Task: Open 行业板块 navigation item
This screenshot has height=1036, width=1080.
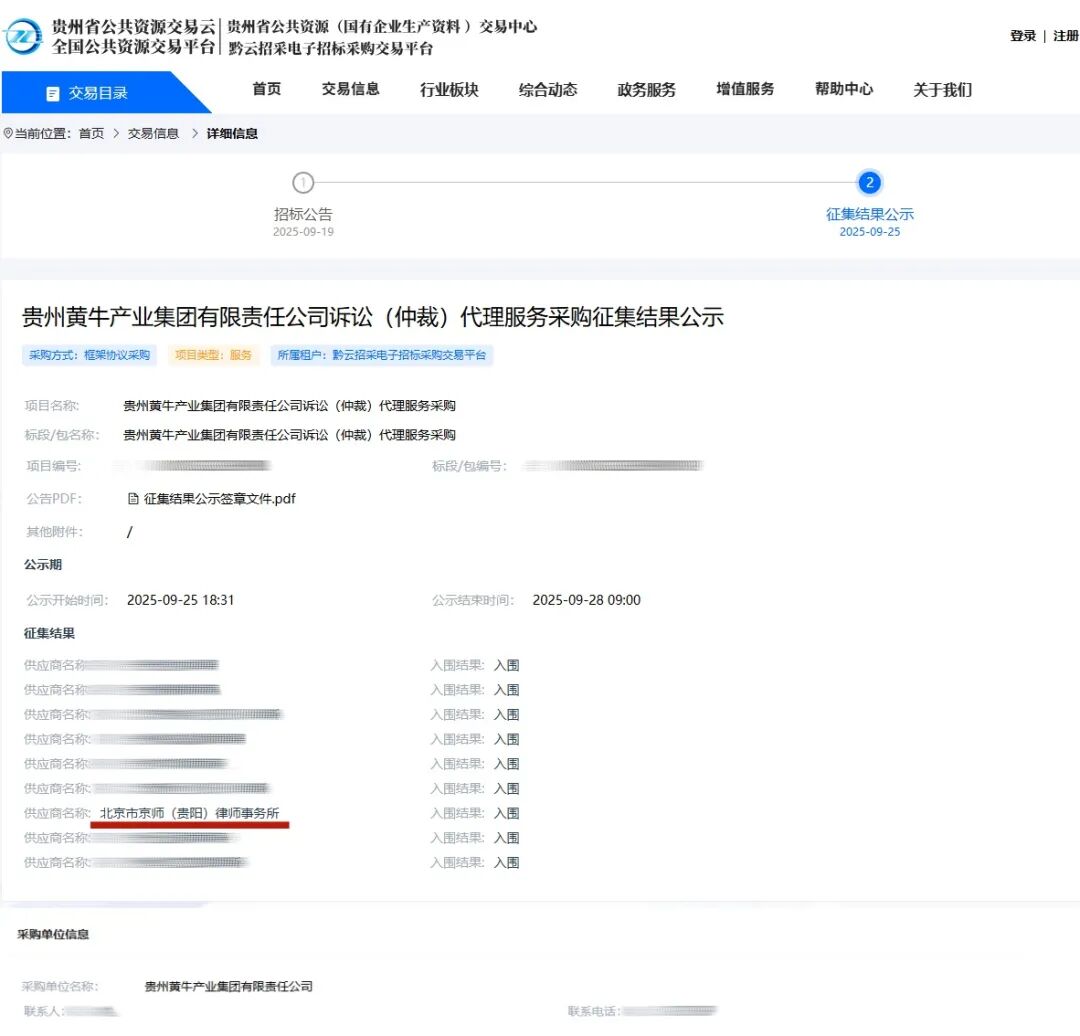Action: (449, 89)
